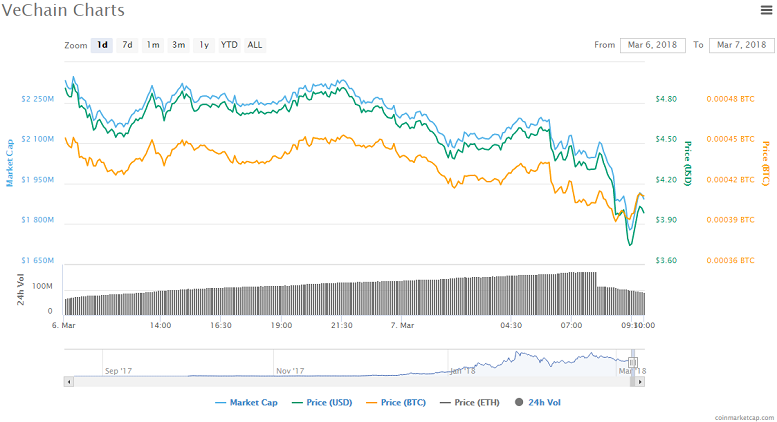This screenshot has height=422, width=777.
Task: Switch zoom to 3m
Action: tap(178, 45)
